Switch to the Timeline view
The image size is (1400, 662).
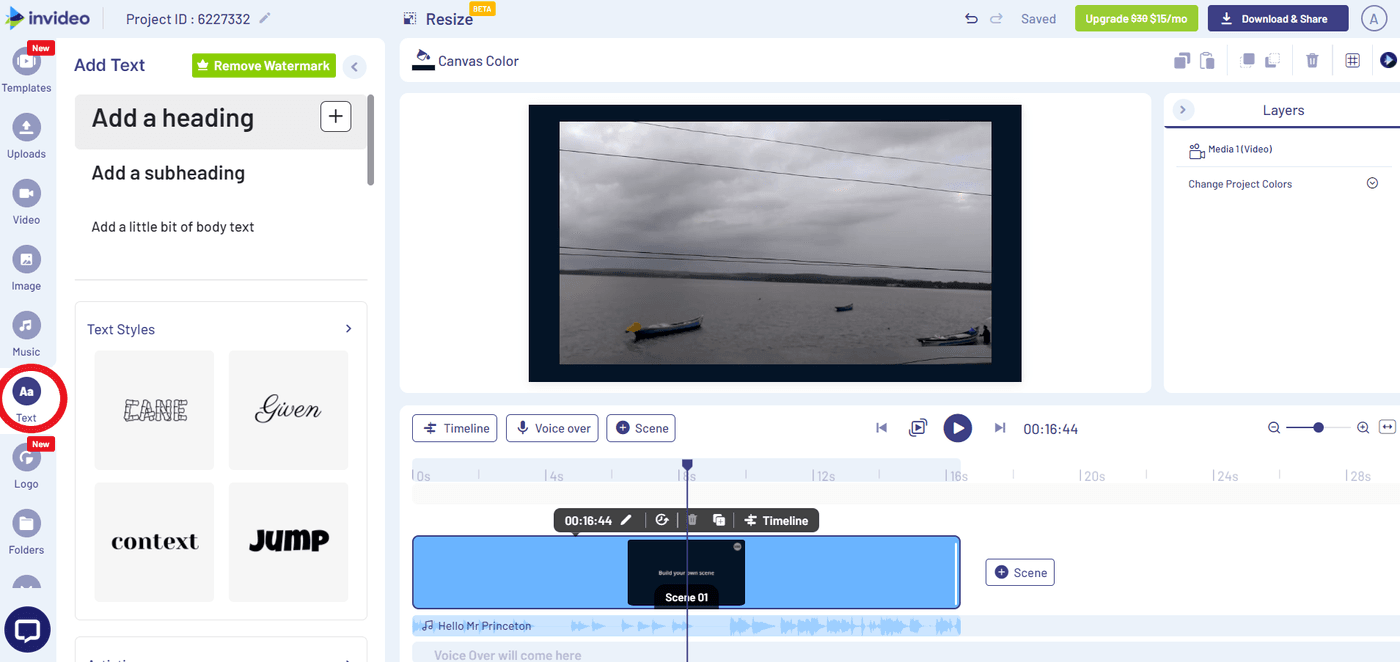pyautogui.click(x=454, y=428)
